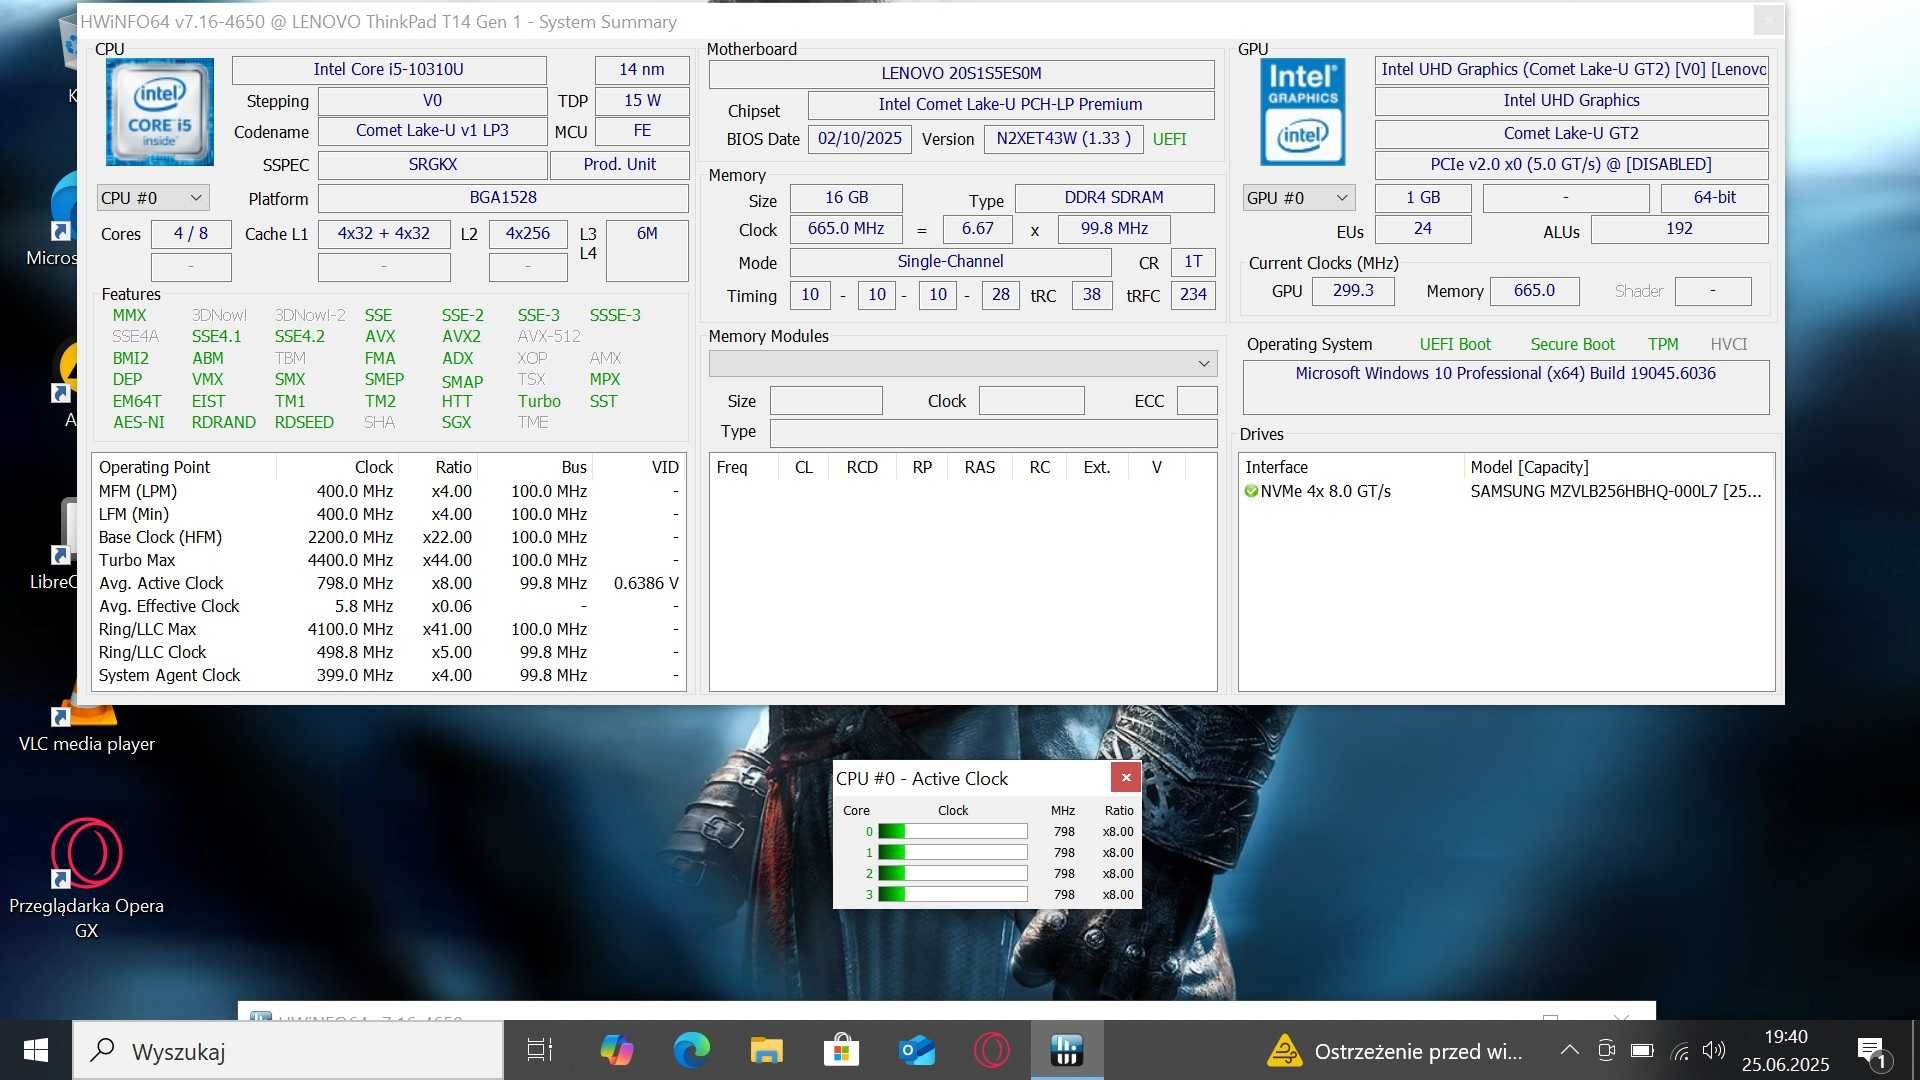1920x1080 pixels.
Task: Click NVMe drive green status icon
Action: (1251, 491)
